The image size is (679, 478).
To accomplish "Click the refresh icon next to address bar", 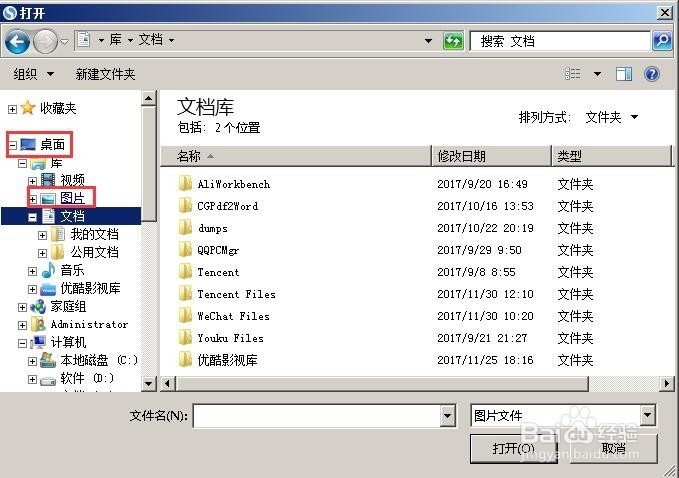I will click(x=453, y=41).
